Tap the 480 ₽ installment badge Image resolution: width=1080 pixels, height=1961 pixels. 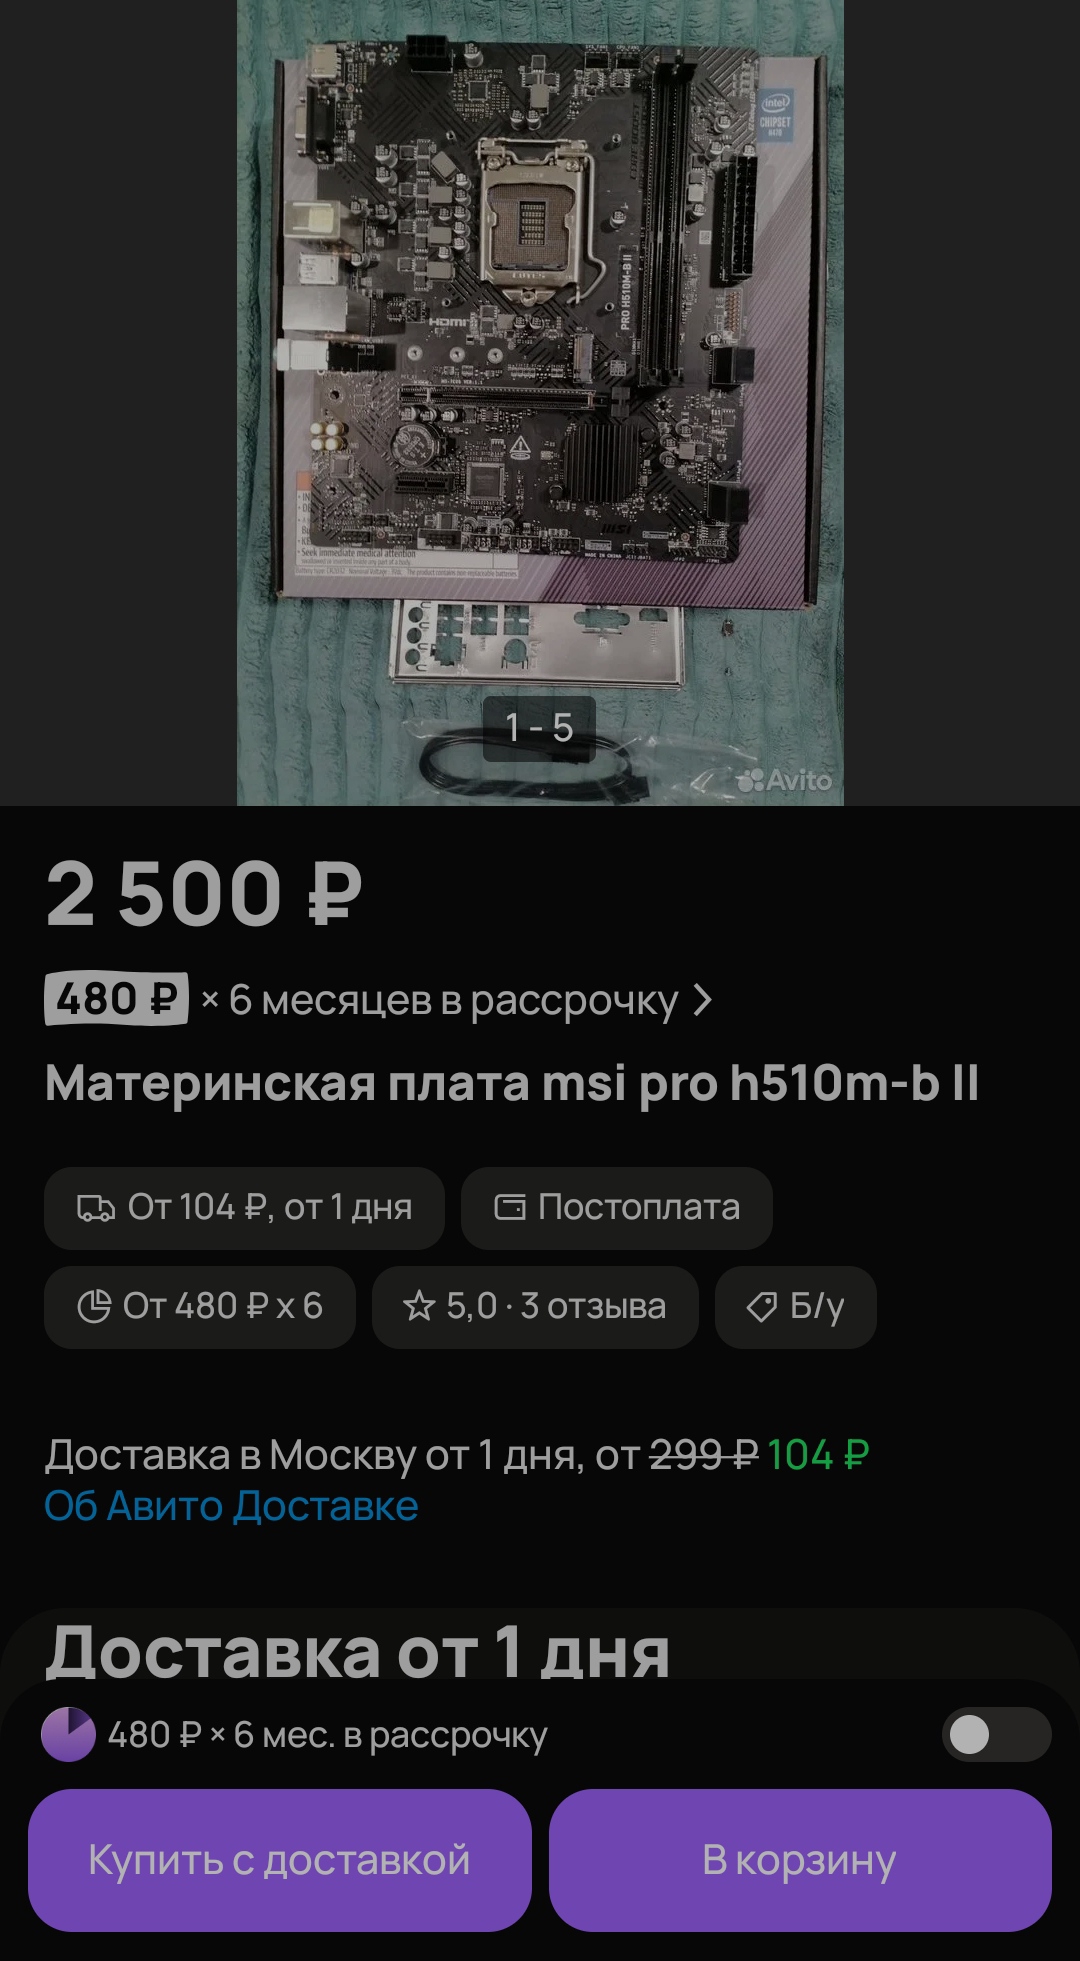click(x=116, y=999)
